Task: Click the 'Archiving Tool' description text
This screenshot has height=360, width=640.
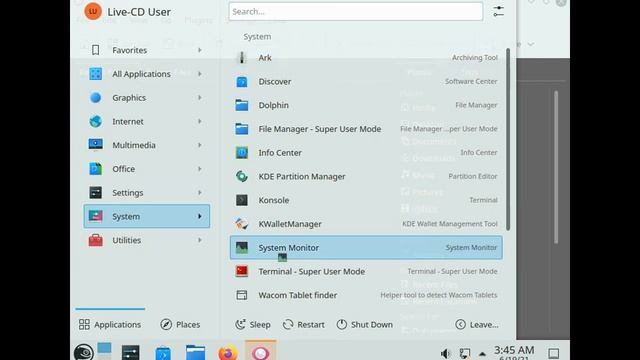Action: tap(475, 58)
